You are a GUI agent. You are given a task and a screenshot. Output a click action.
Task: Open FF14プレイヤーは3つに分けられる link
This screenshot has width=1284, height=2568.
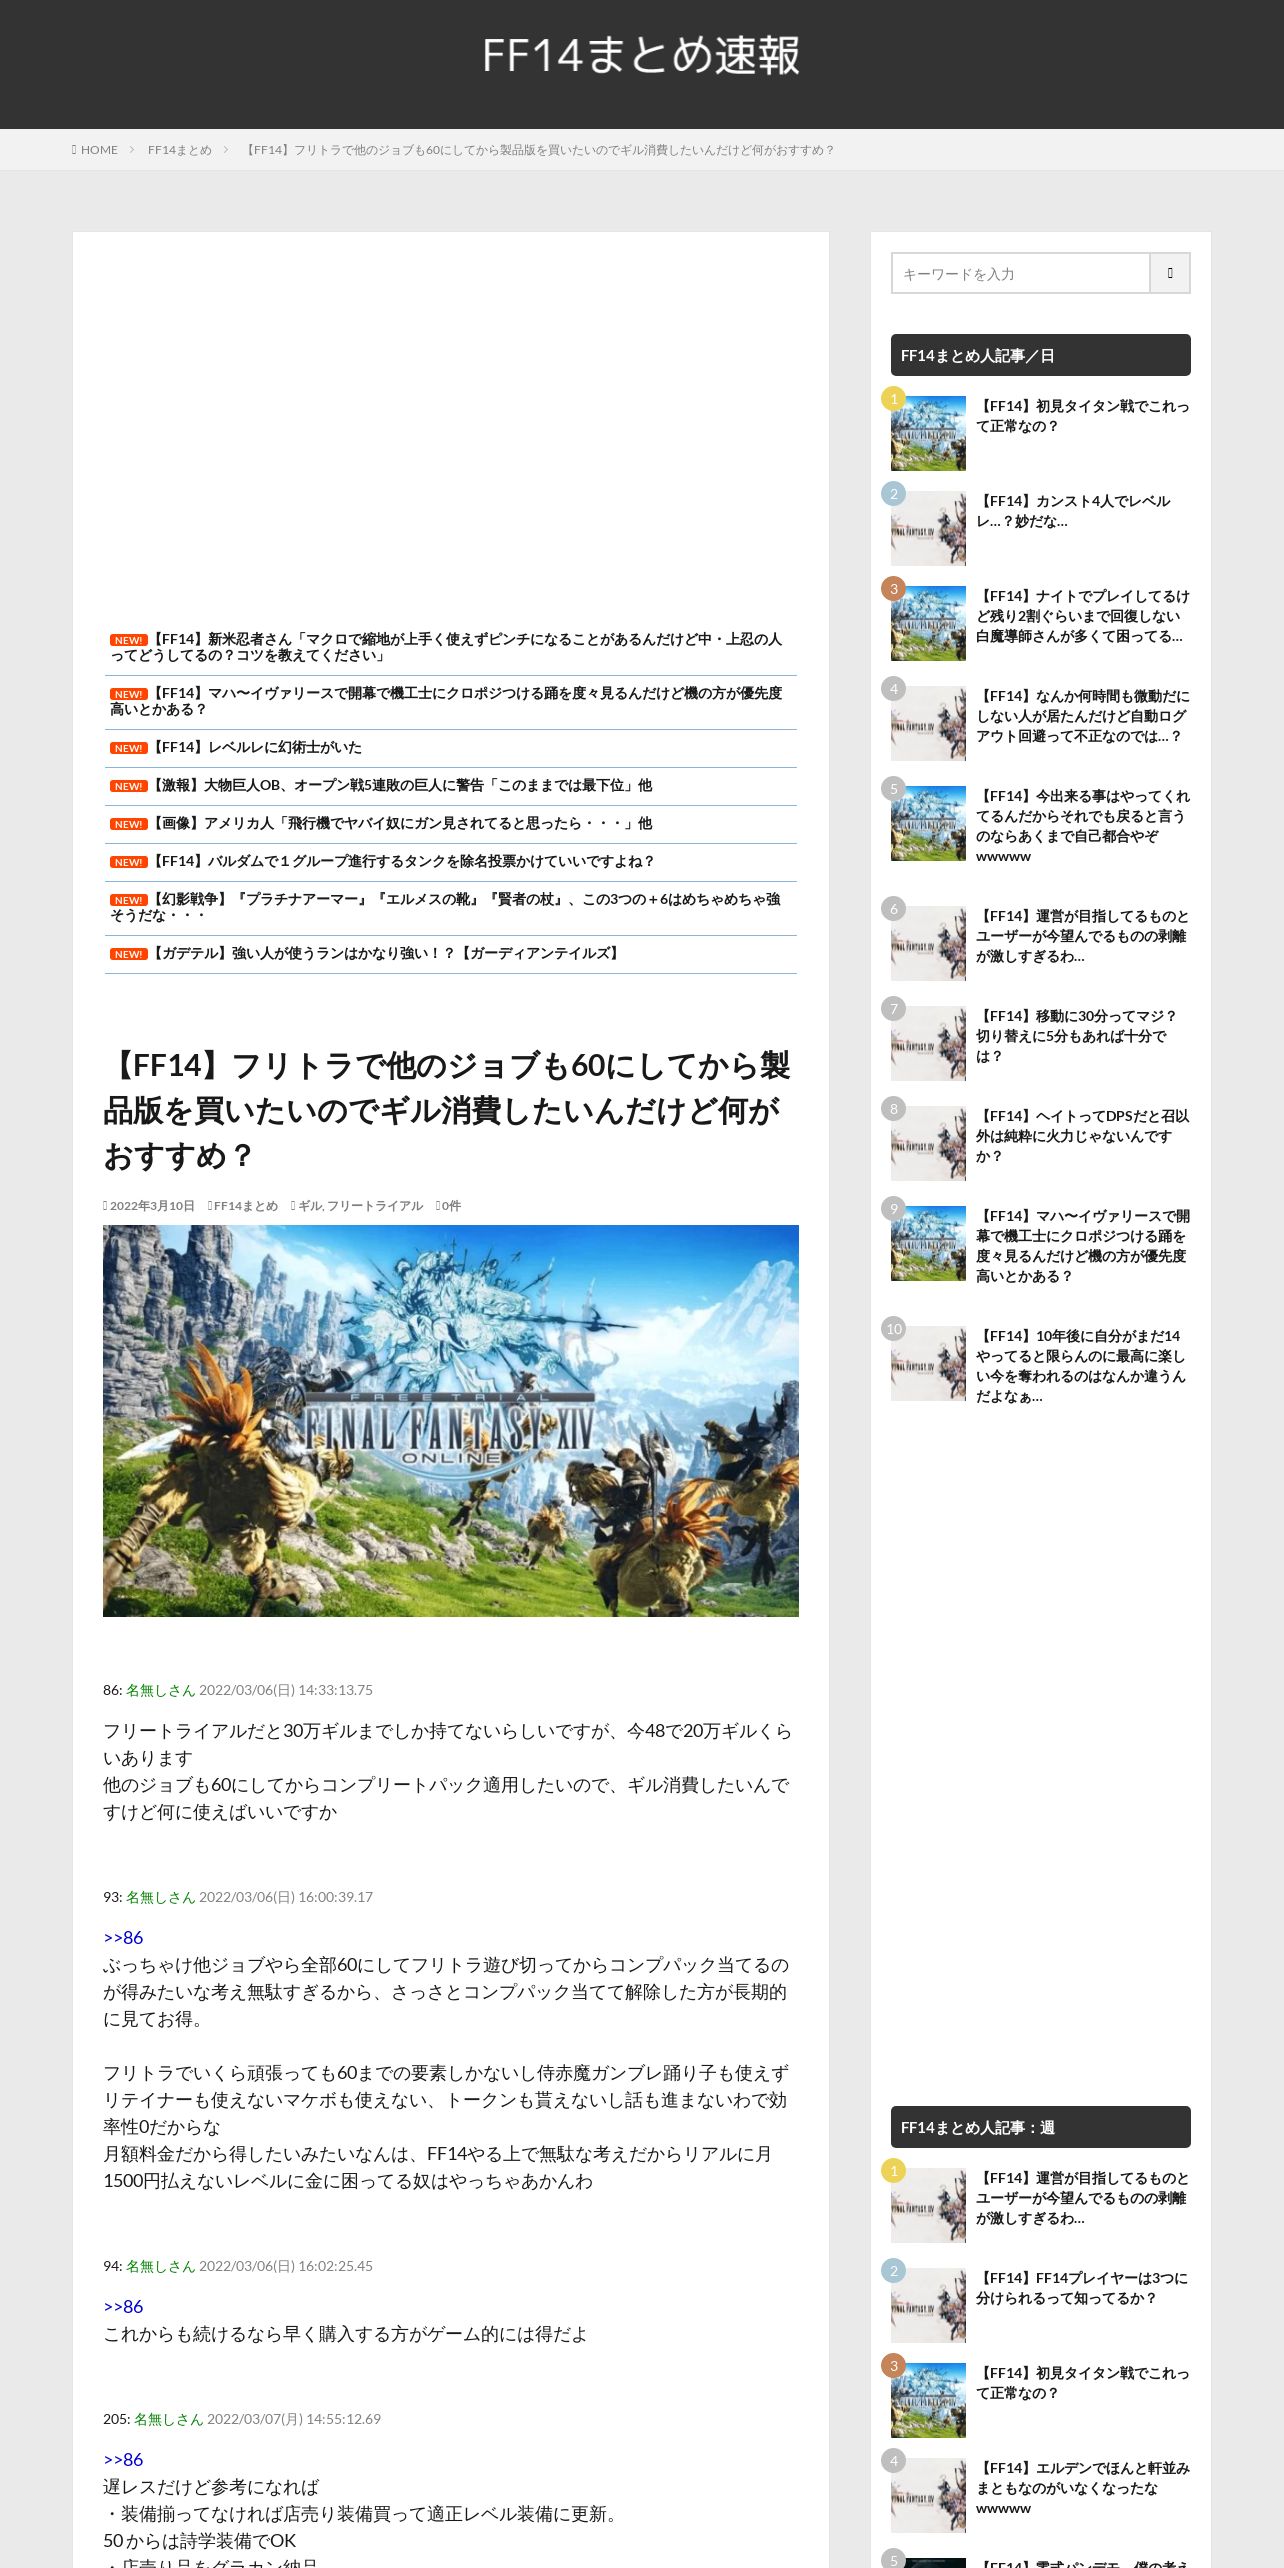[x=1082, y=2288]
